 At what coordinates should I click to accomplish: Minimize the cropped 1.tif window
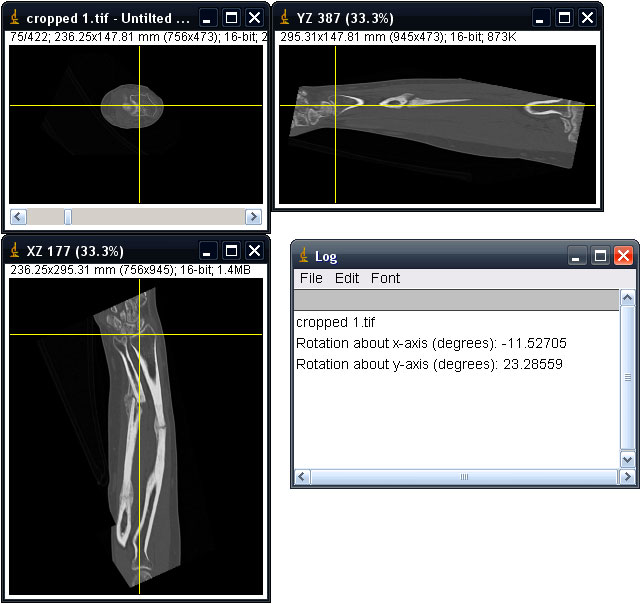click(207, 18)
